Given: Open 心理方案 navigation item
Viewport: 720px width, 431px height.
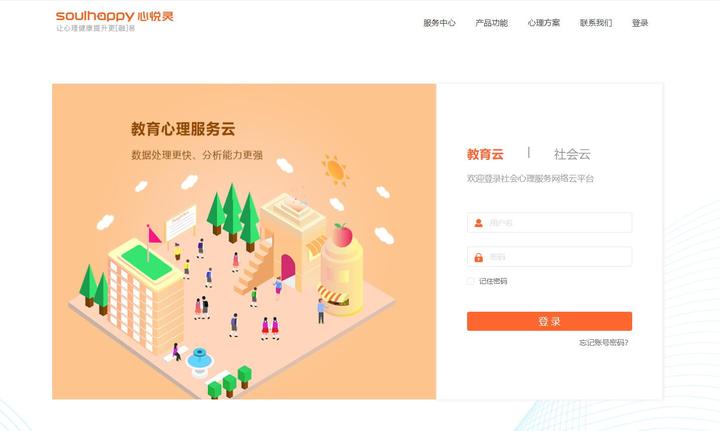Looking at the screenshot, I should point(544,23).
